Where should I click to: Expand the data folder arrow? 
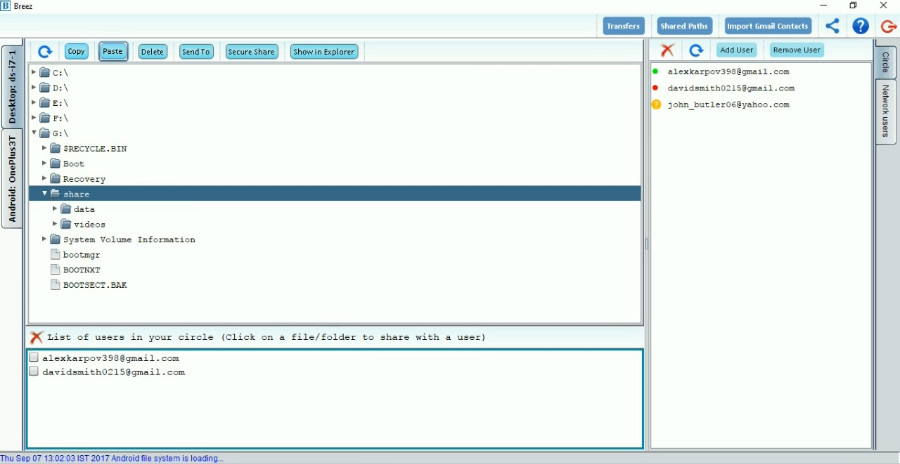[55, 208]
